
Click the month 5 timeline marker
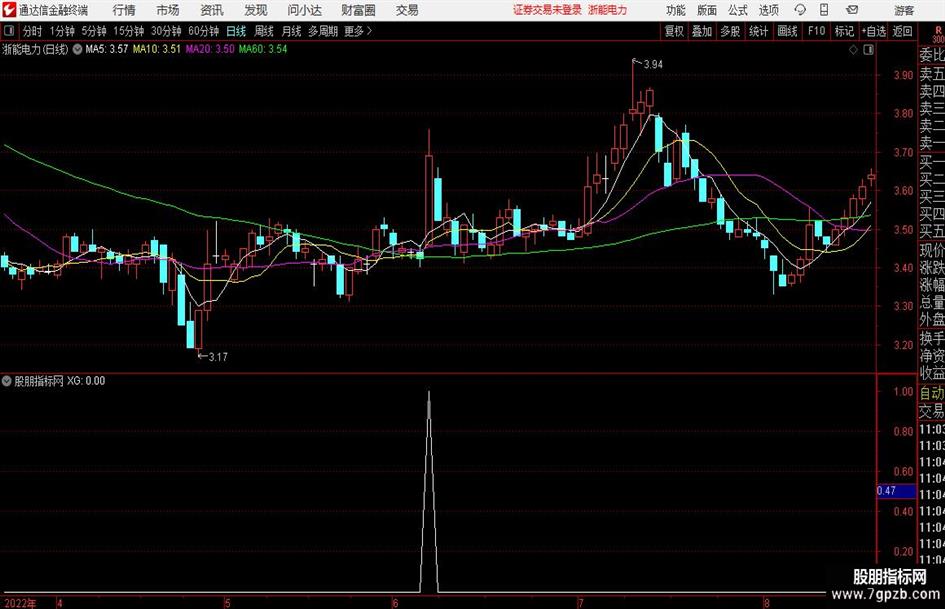point(228,603)
